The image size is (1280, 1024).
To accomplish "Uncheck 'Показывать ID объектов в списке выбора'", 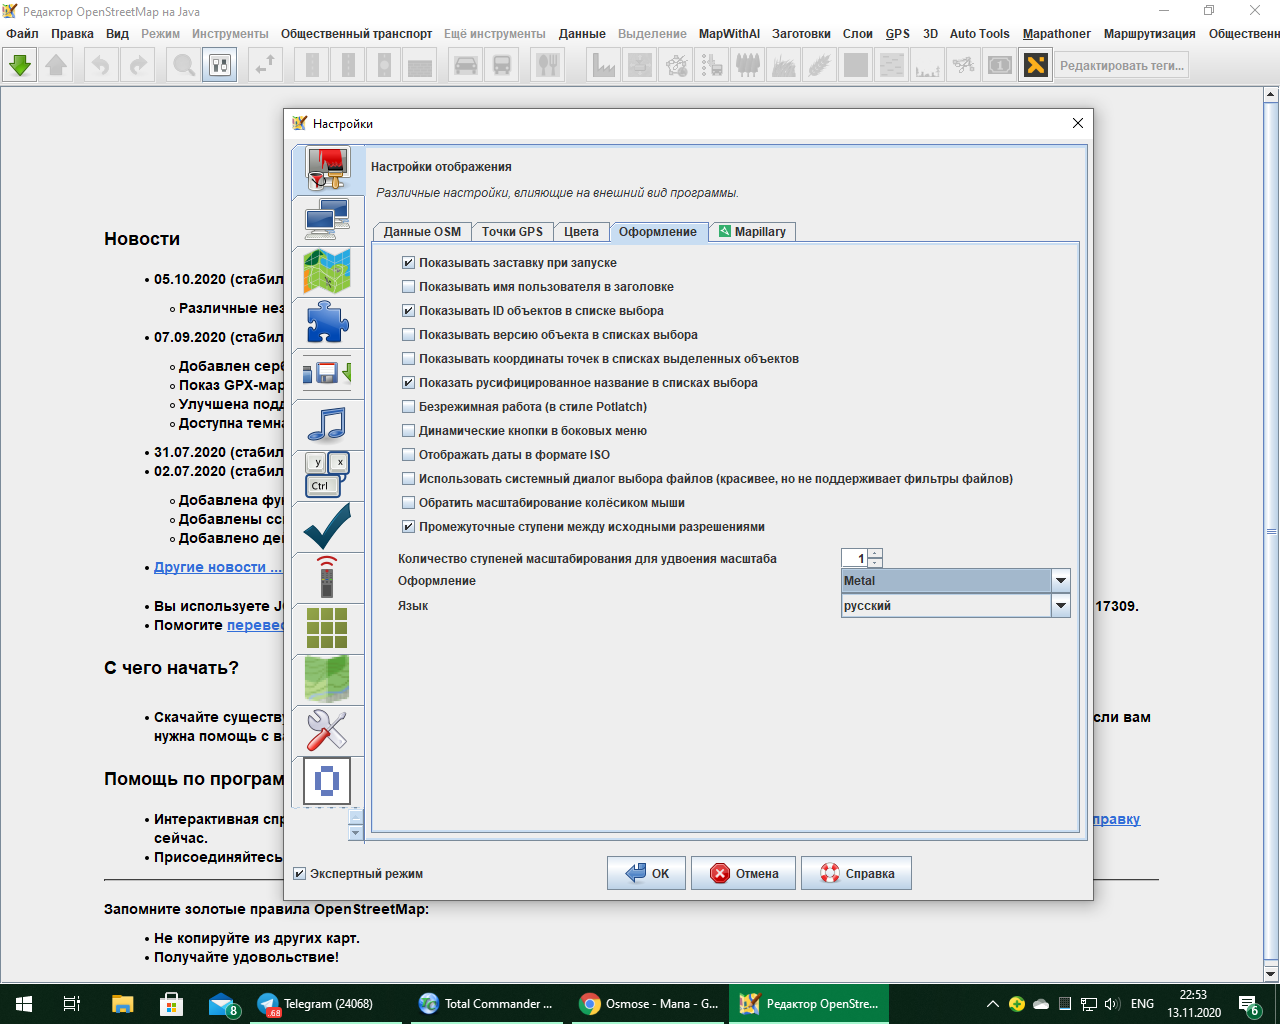I will tap(408, 311).
